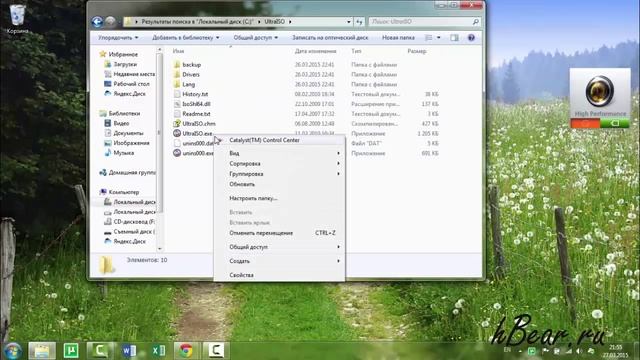The image size is (640, 360).
Task: Open the green Camtasia taskbar icon
Action: click(x=100, y=351)
